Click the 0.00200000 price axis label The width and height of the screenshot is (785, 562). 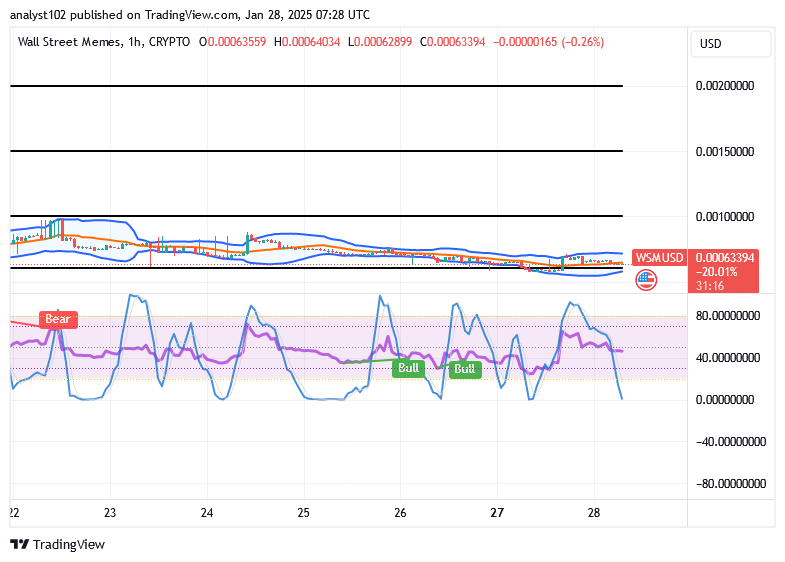point(725,86)
